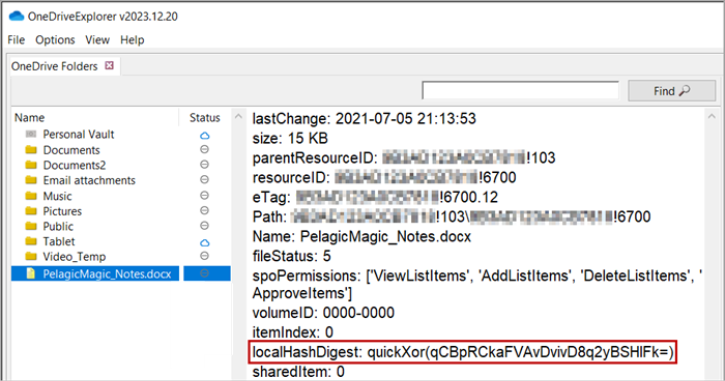Image resolution: width=725 pixels, height=381 pixels.
Task: Open the File menu
Action: [16, 40]
